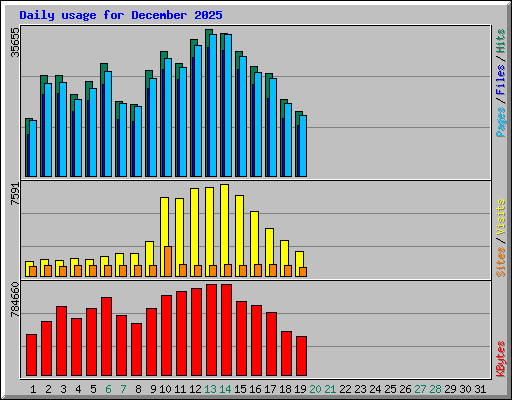Click the red "KBytes" legend label
The image size is (512, 400).
[x=500, y=359]
